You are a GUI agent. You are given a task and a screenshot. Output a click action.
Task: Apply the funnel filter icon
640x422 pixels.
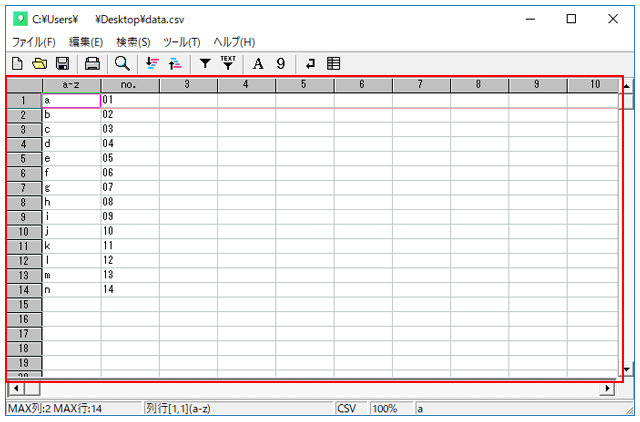click(205, 64)
